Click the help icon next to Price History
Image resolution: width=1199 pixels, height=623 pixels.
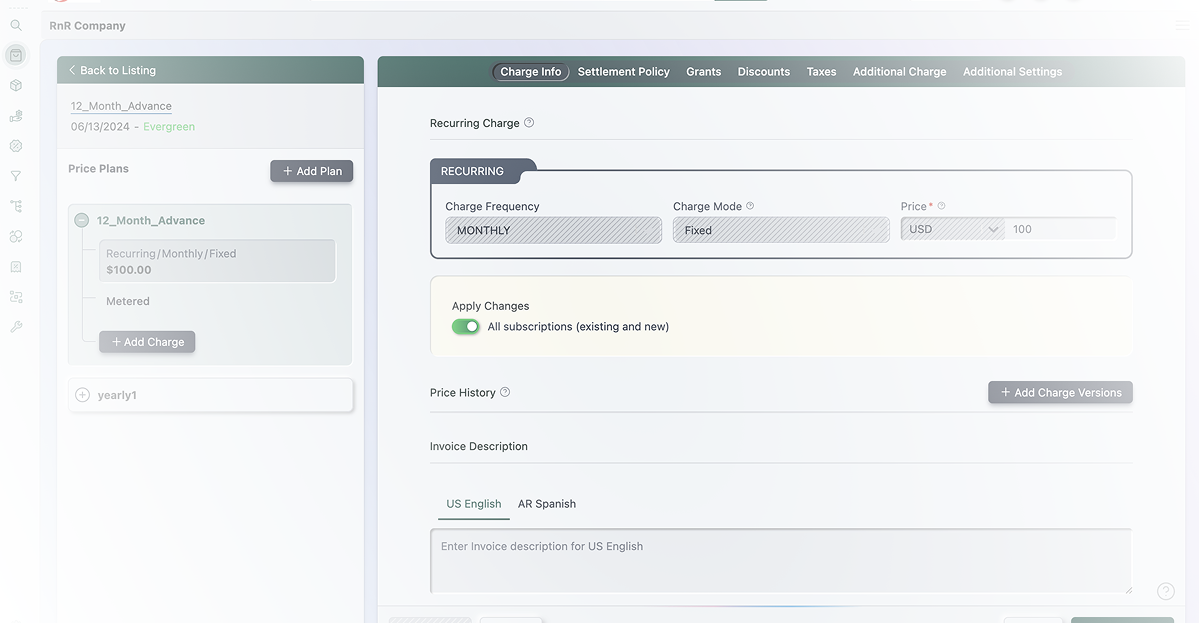click(x=505, y=392)
